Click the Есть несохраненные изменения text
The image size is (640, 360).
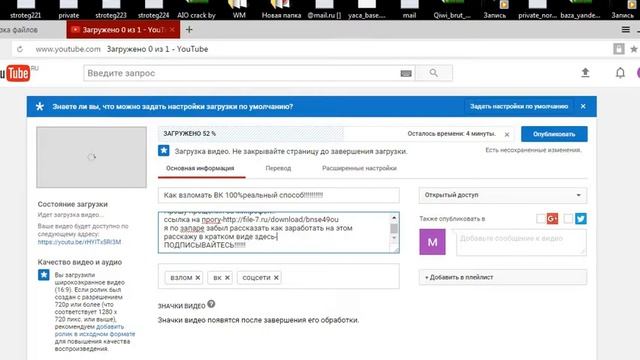[533, 150]
